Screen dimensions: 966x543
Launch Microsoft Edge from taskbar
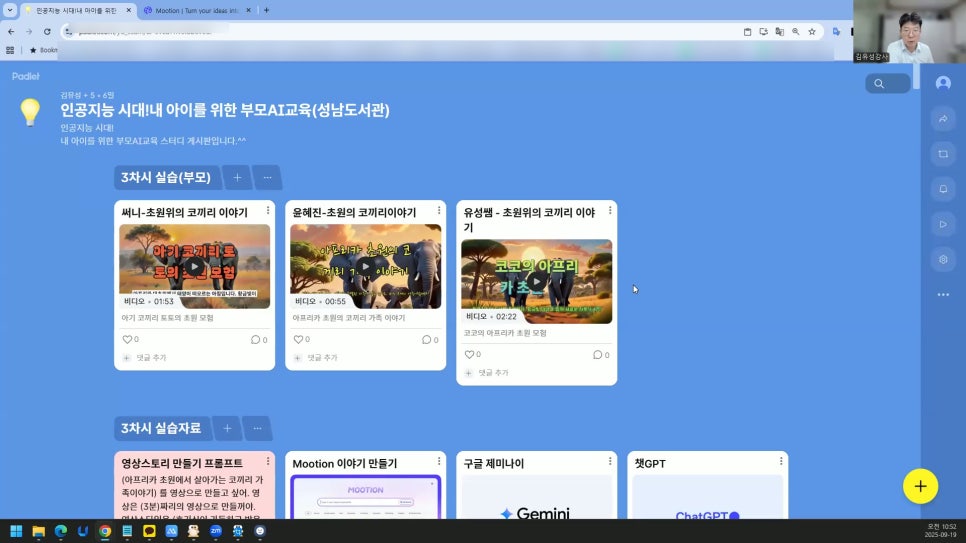click(x=61, y=531)
